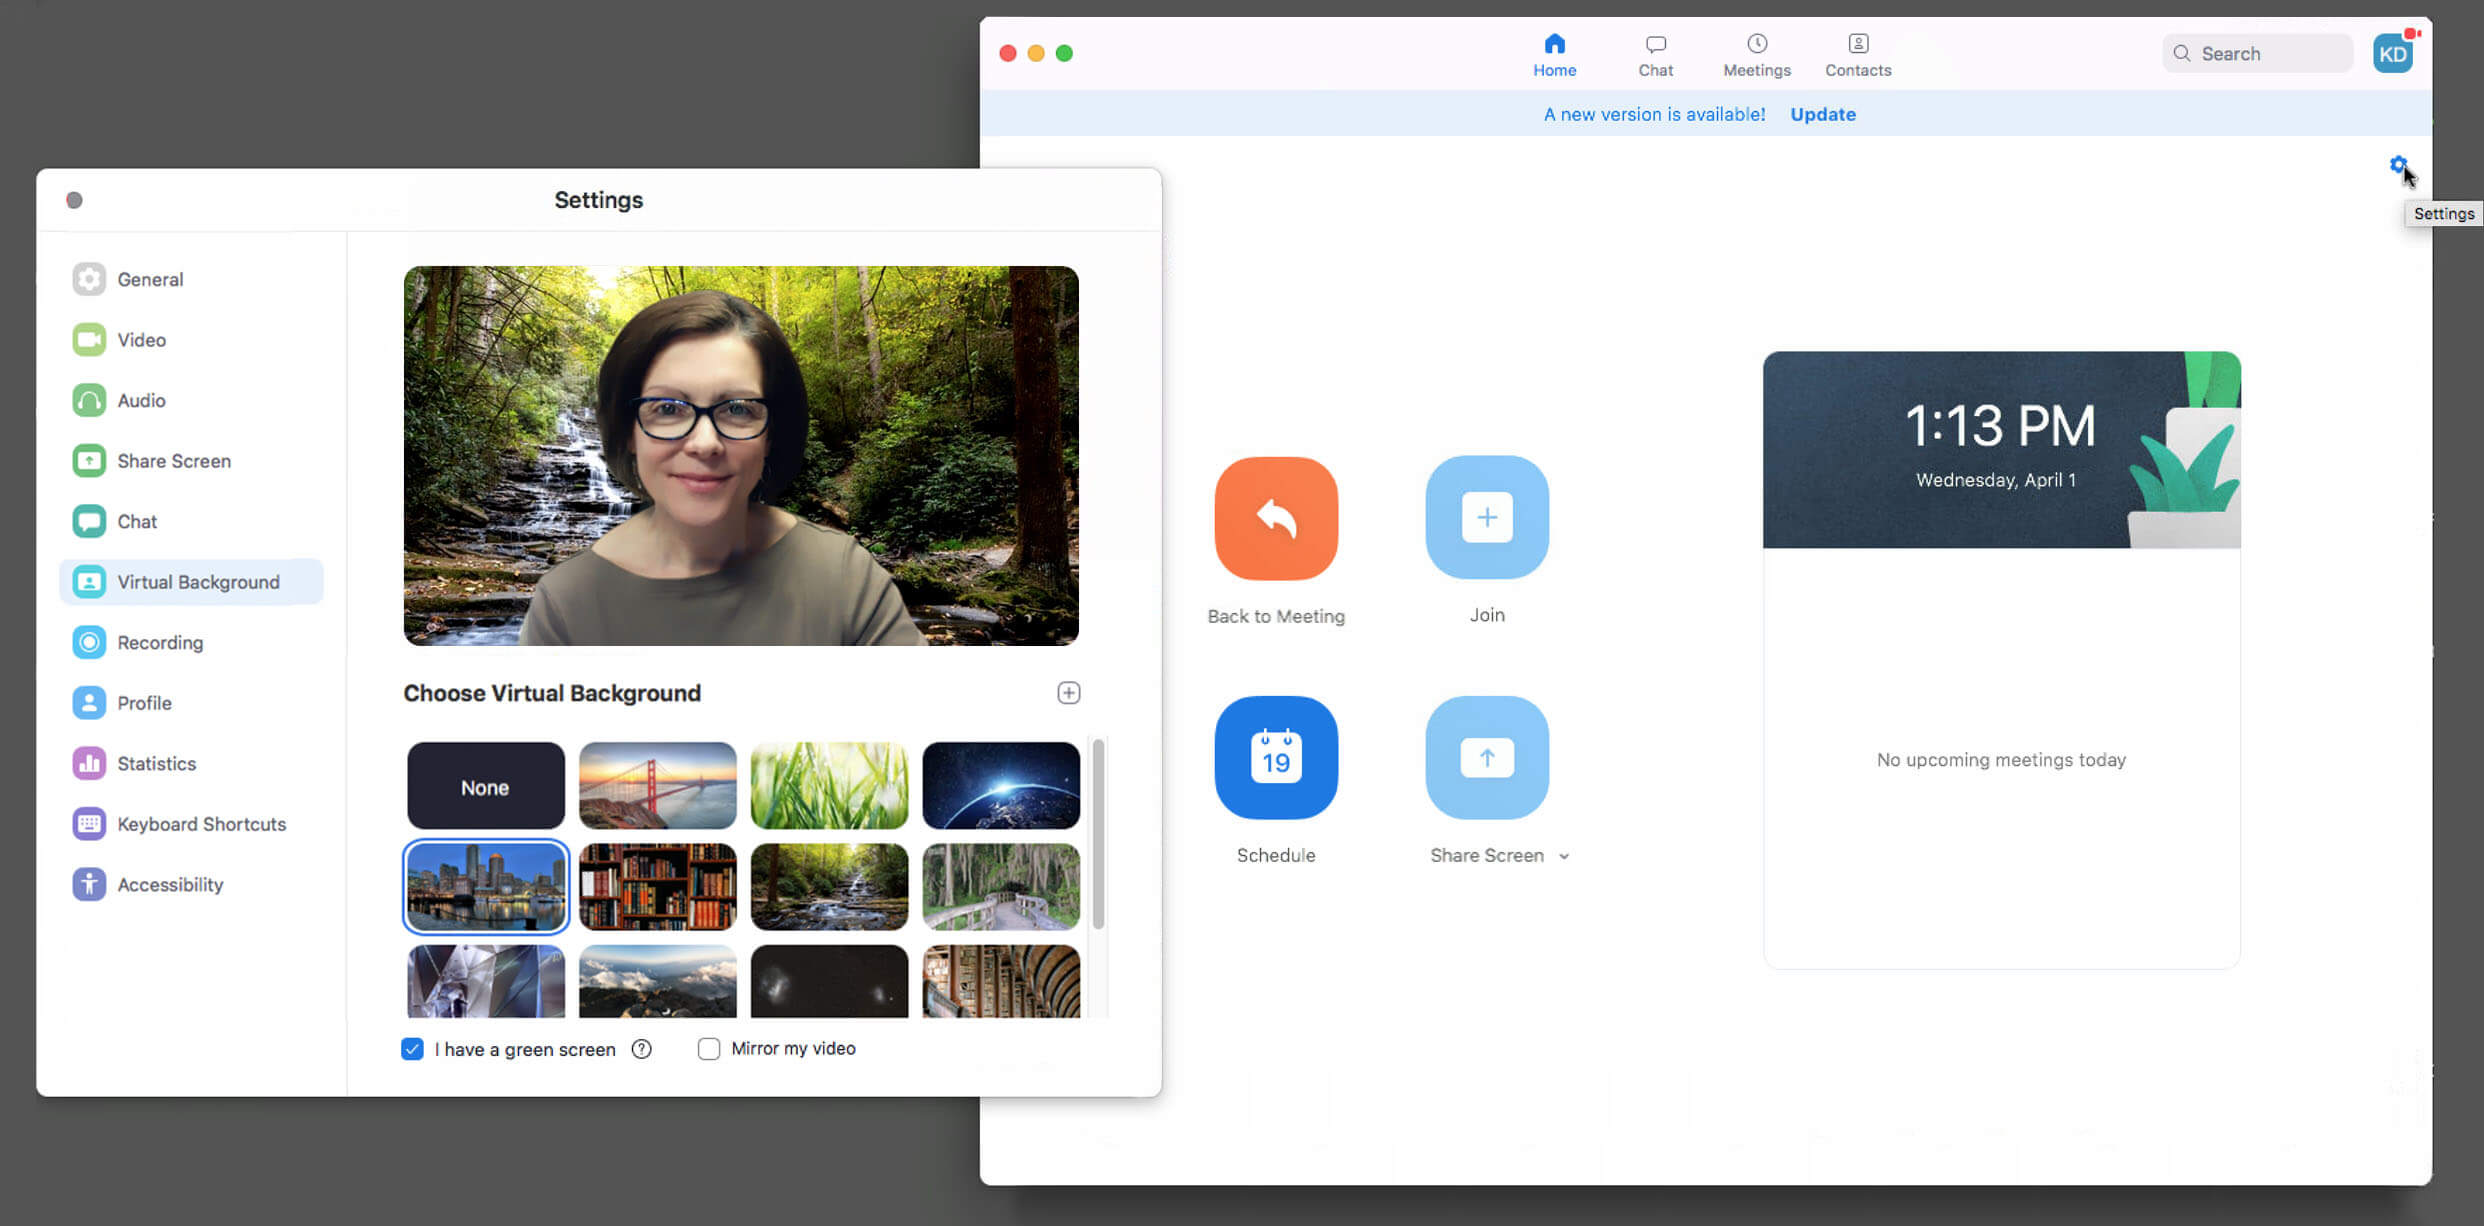Click the Share Screen arrow icon

[x=1486, y=757]
